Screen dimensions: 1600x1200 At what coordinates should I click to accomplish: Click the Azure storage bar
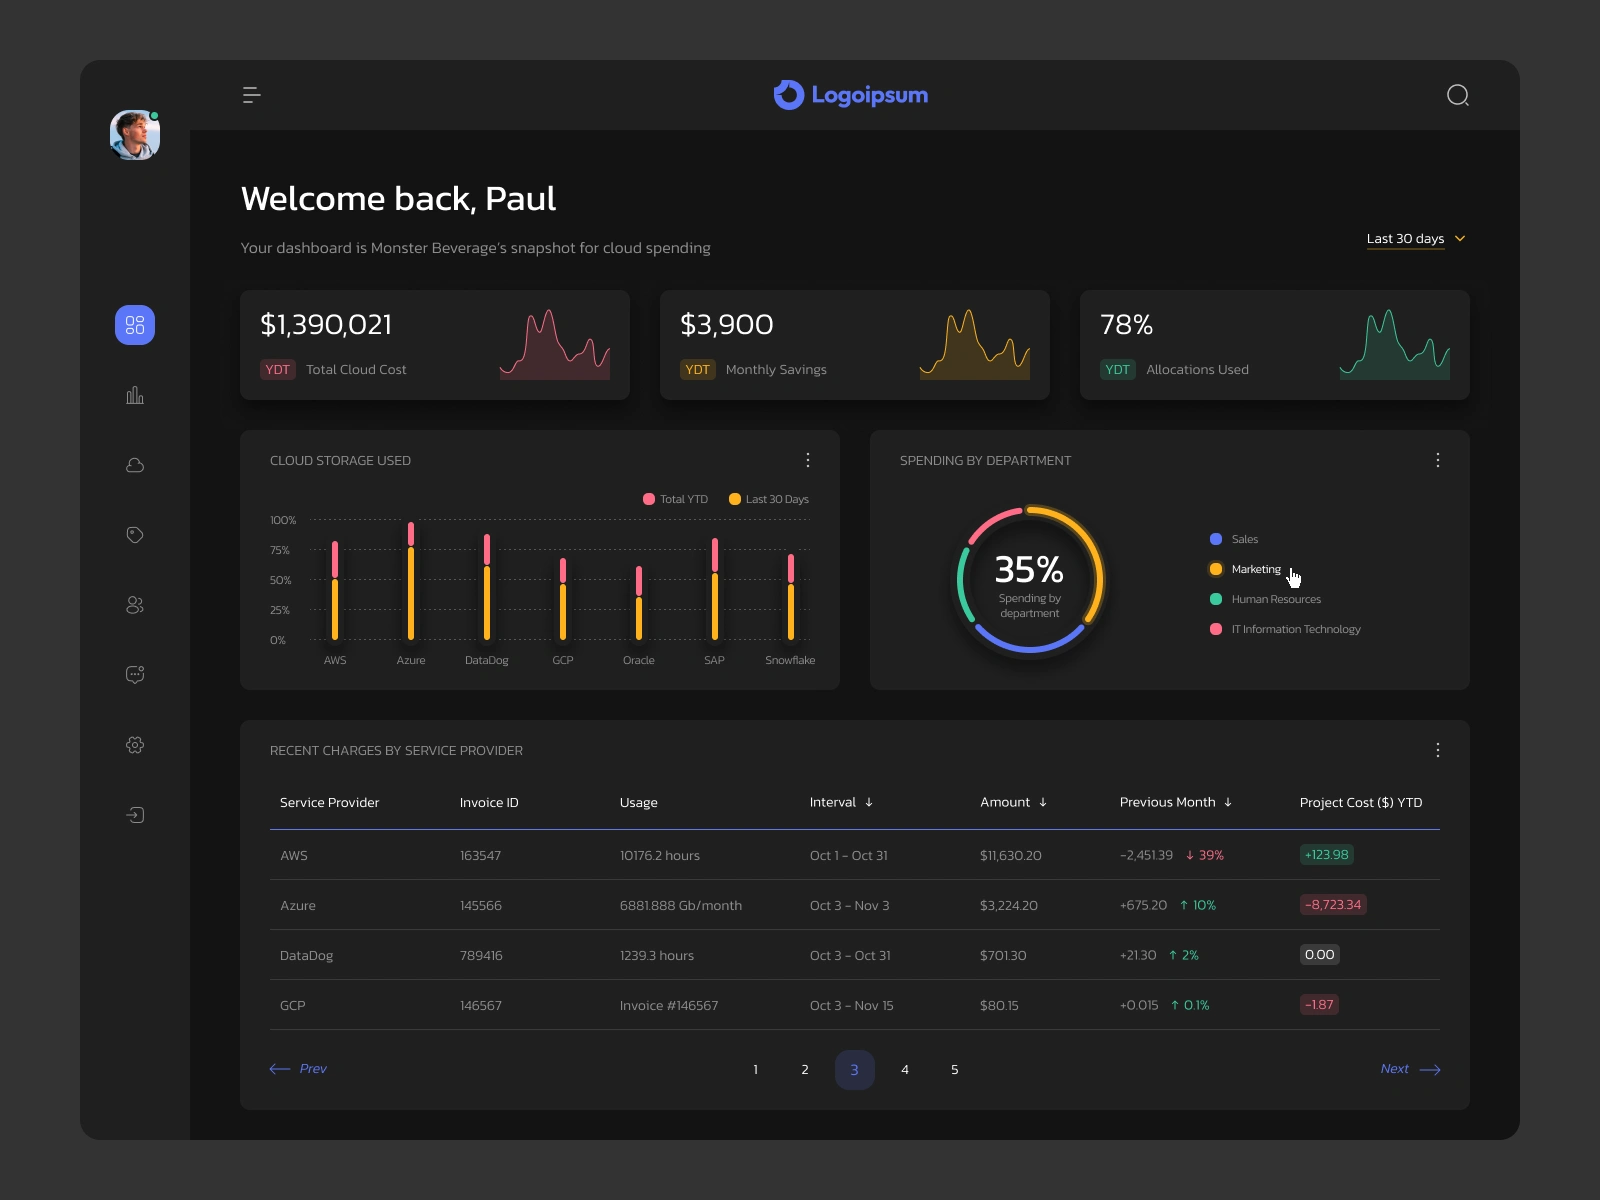click(x=411, y=581)
